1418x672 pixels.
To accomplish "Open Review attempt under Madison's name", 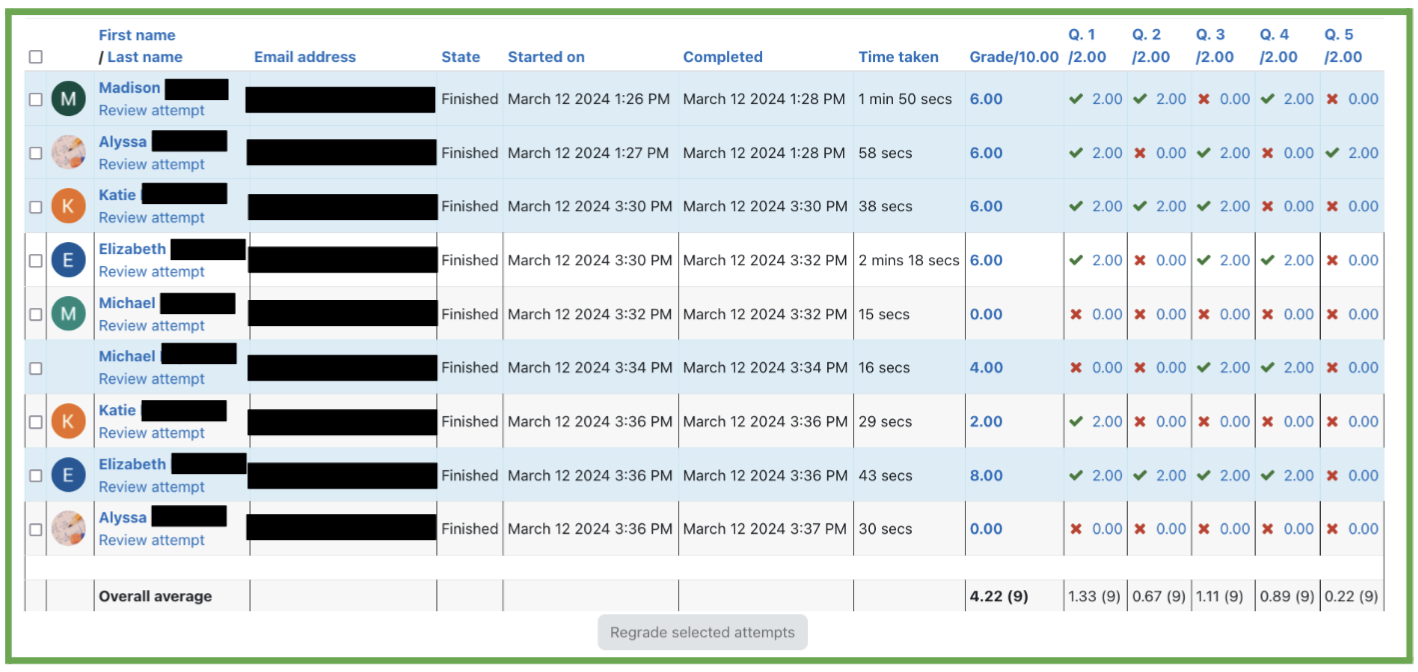I will [x=151, y=110].
